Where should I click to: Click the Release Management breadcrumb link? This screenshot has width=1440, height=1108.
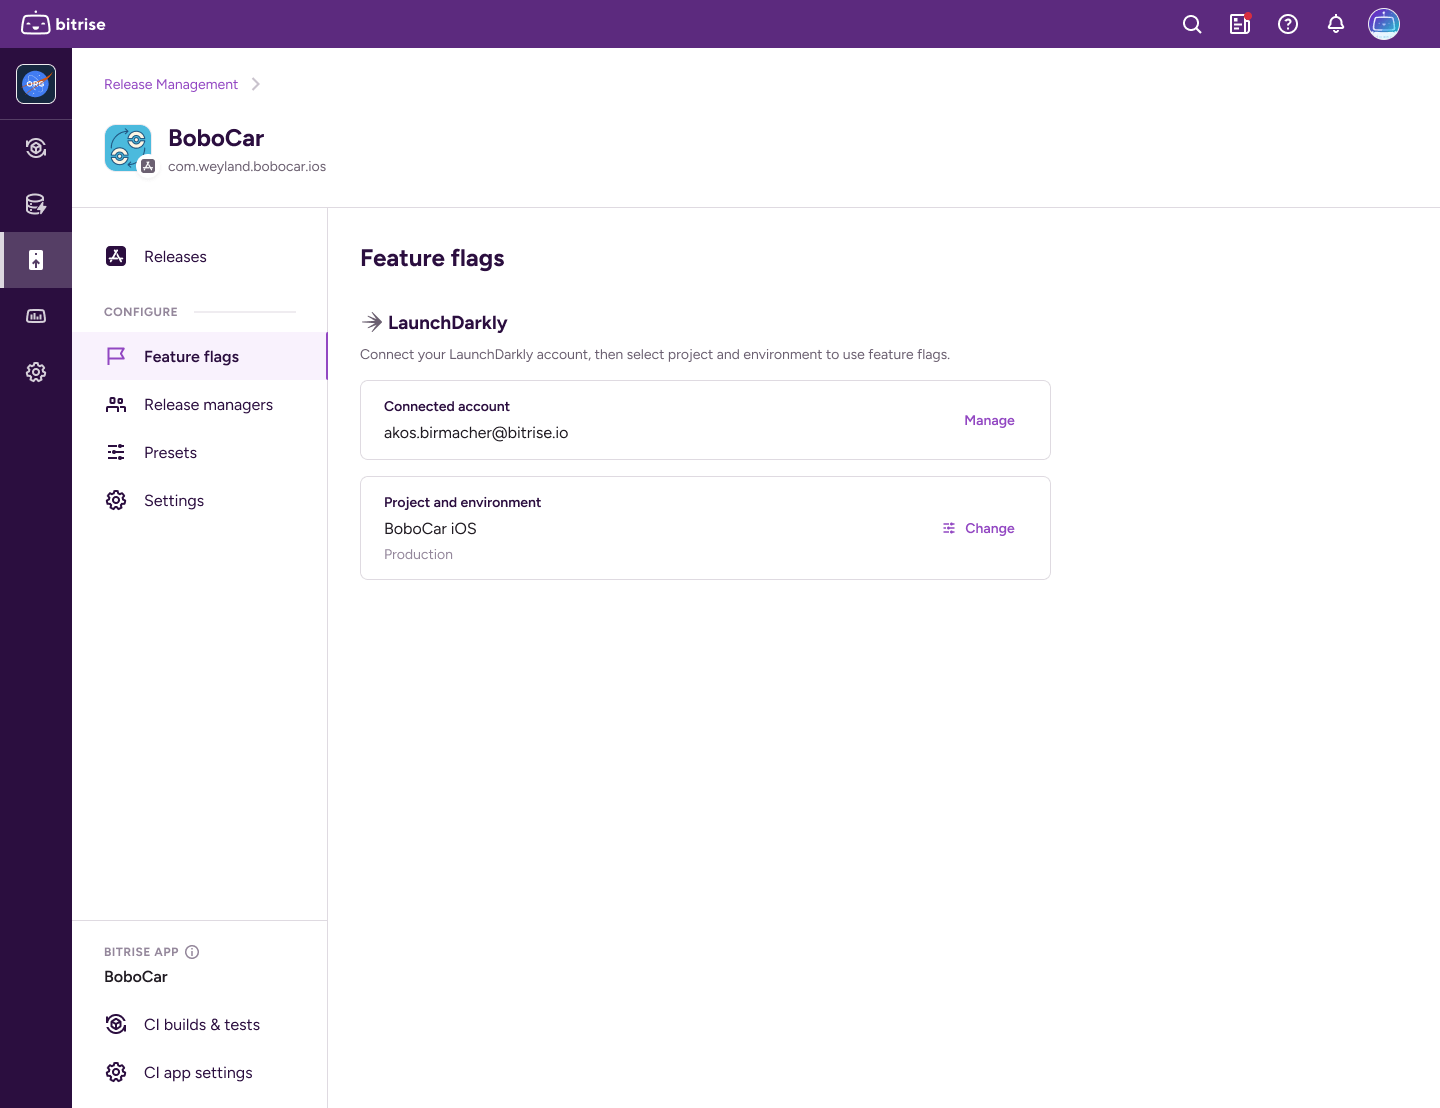[x=171, y=85]
